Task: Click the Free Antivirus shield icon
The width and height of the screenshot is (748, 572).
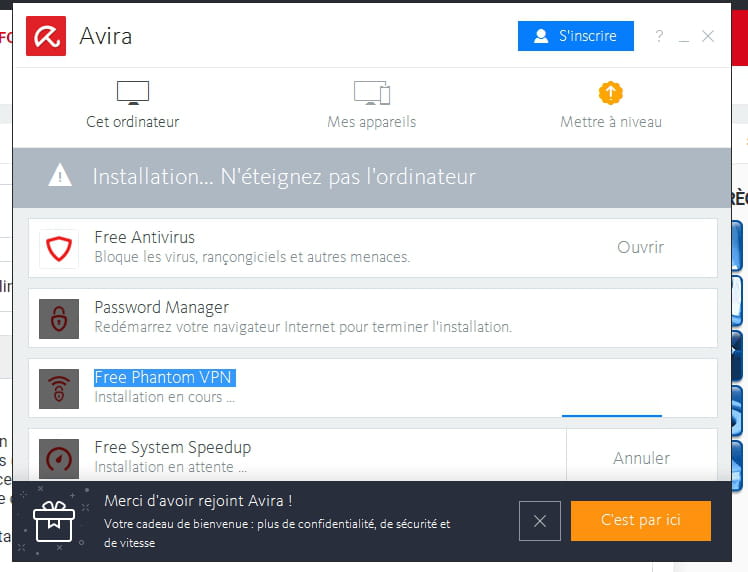Action: [x=59, y=249]
